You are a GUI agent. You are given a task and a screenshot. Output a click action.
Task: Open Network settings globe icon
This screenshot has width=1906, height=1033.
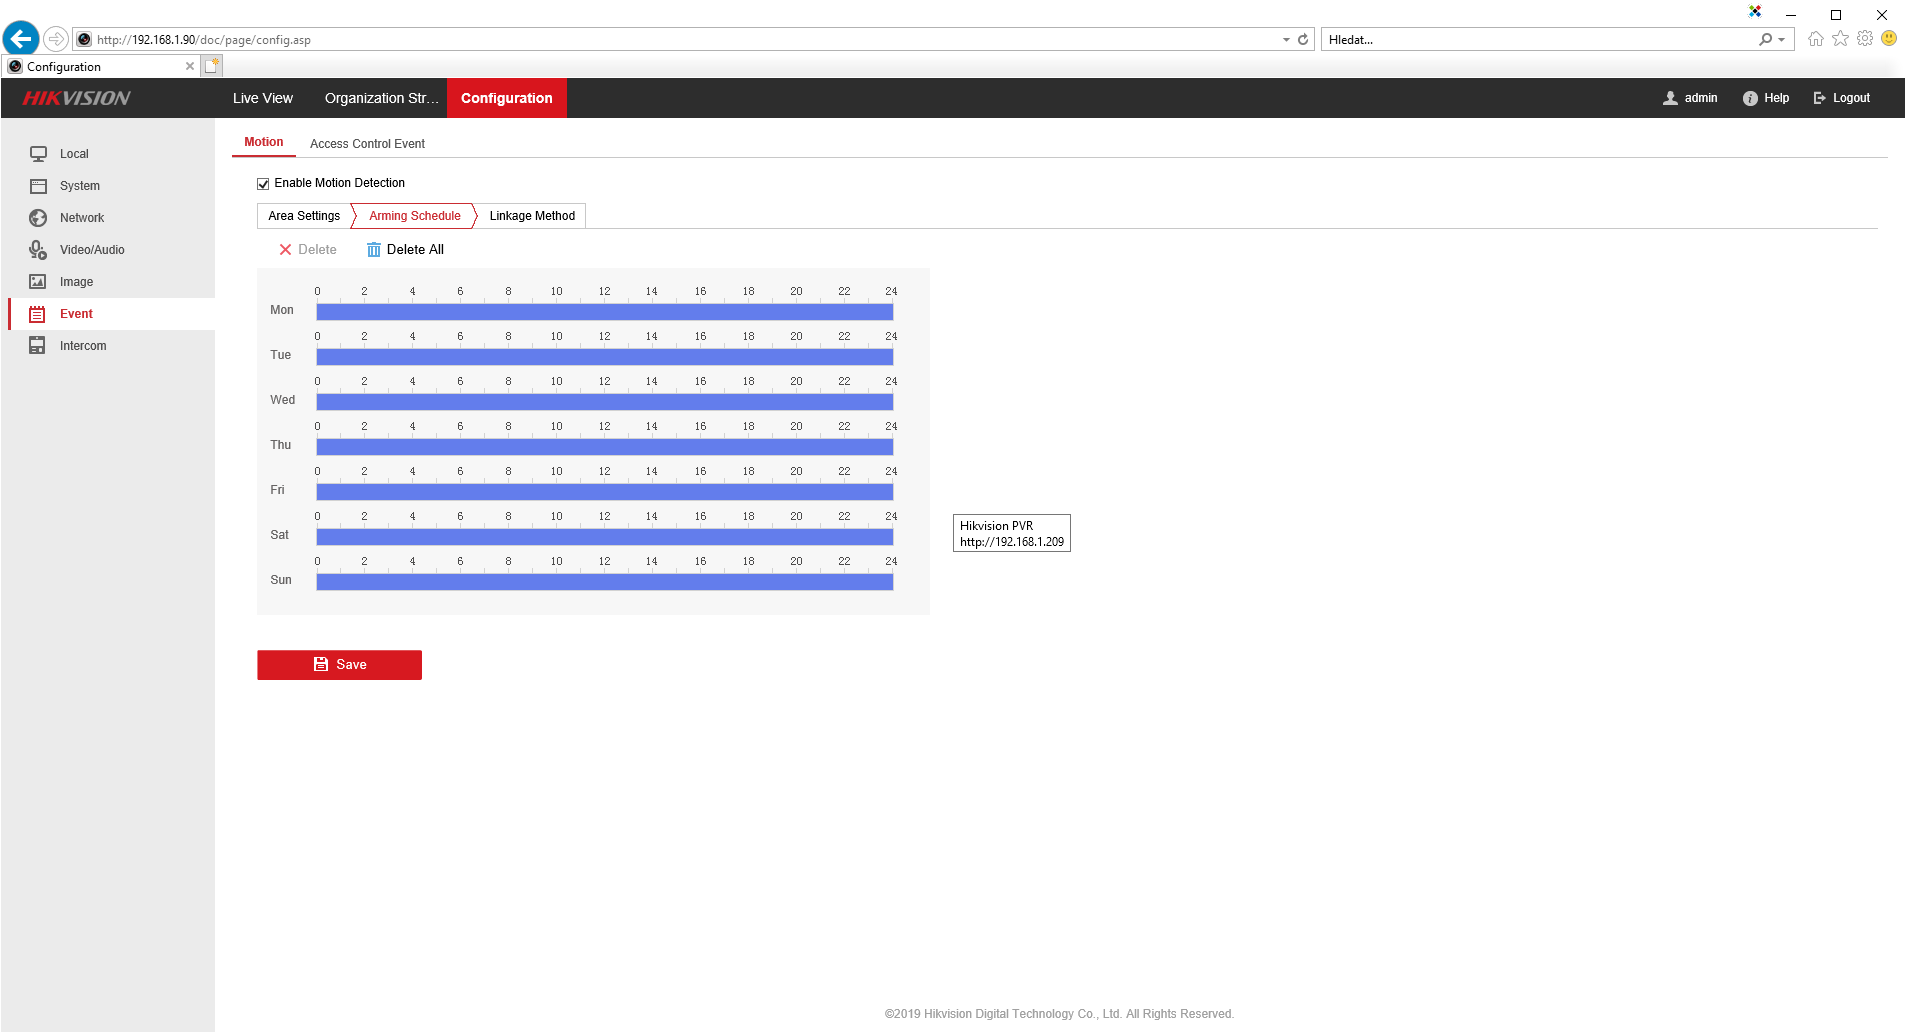click(38, 218)
